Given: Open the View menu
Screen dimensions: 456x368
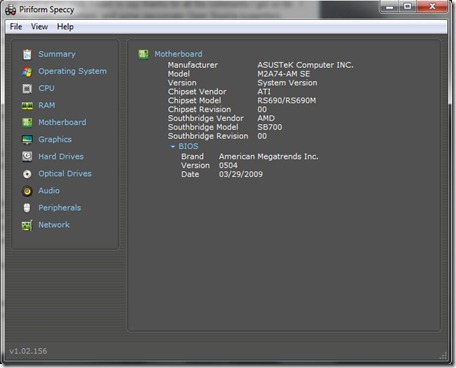Looking at the screenshot, I should [39, 27].
